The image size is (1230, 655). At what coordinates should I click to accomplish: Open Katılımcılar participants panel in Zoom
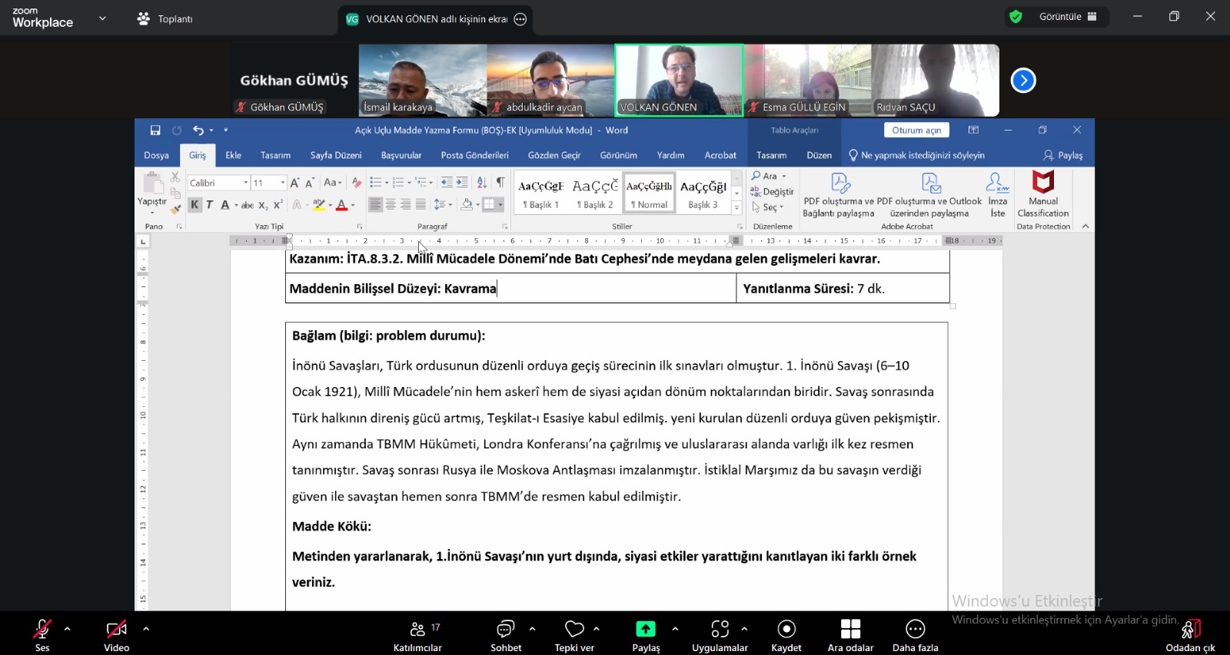[418, 636]
